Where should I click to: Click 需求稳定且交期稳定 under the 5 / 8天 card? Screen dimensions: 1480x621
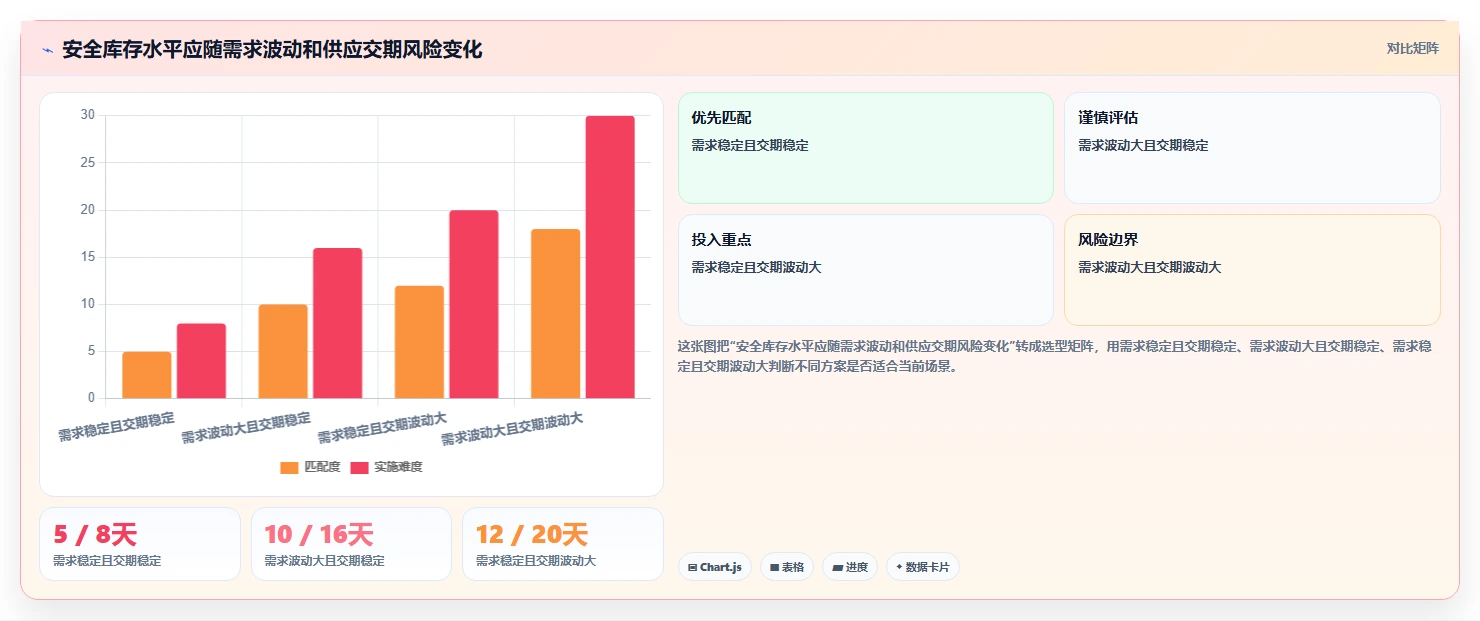pos(107,561)
